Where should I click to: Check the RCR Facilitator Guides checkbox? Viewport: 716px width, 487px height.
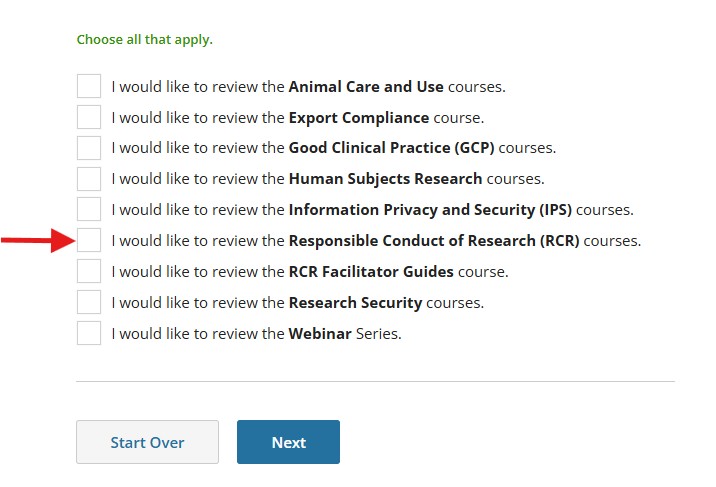(89, 271)
